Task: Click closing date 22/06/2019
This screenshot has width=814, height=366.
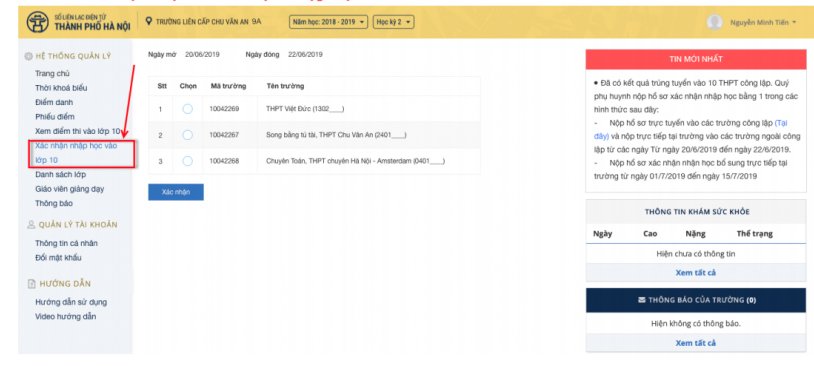Action: 305,55
